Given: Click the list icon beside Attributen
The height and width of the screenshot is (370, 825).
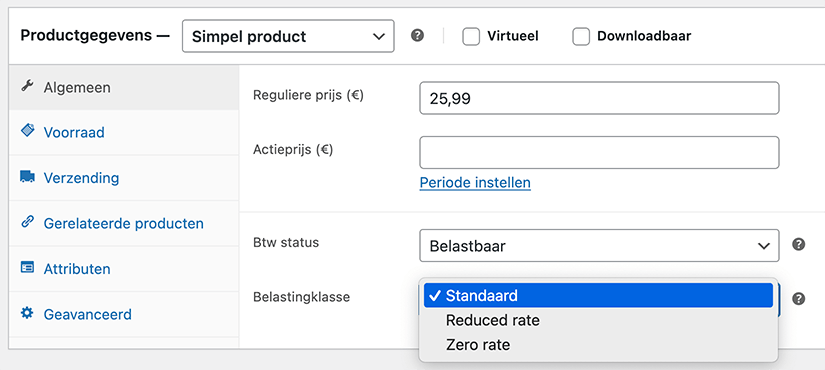Looking at the screenshot, I should tap(27, 268).
